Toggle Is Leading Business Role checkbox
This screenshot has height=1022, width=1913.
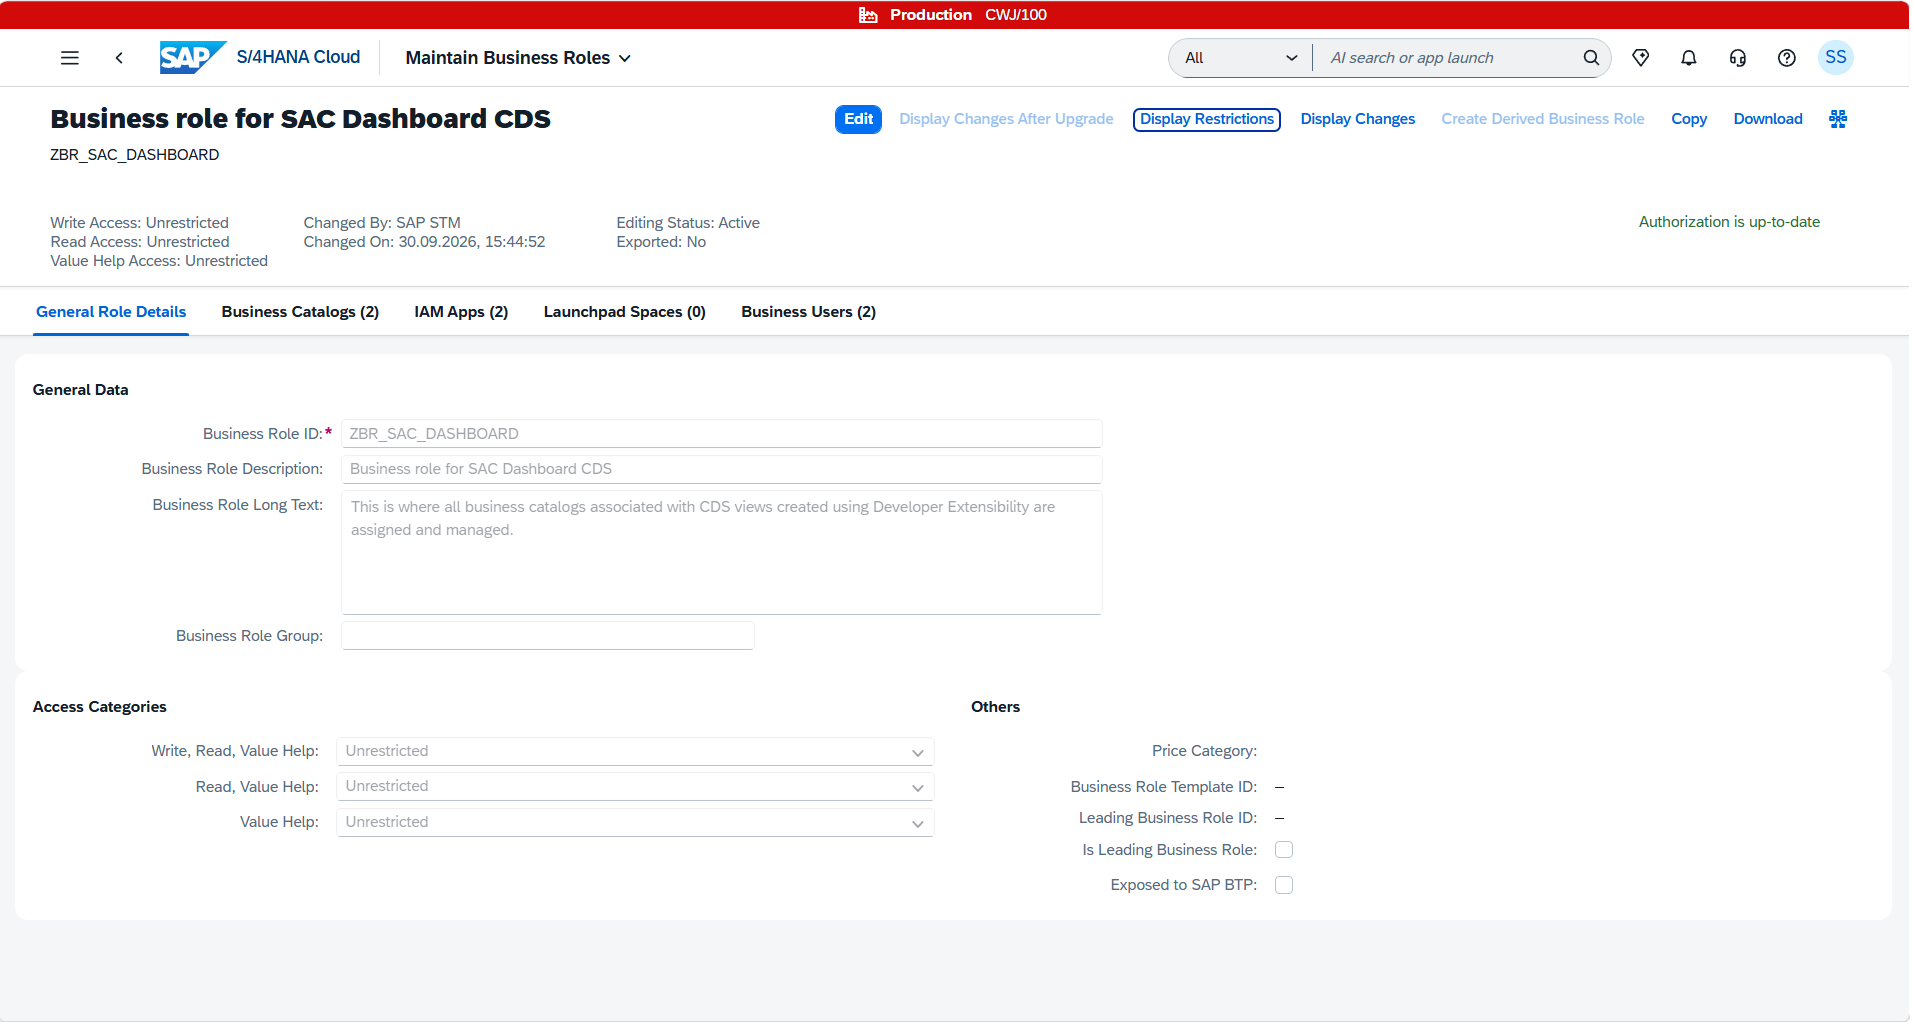coord(1284,850)
